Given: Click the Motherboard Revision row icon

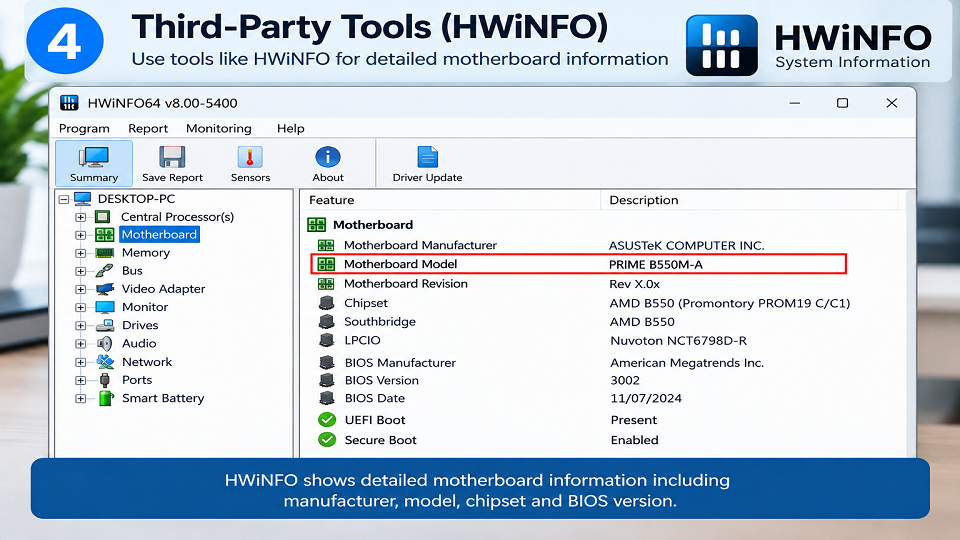Looking at the screenshot, I should click(326, 284).
